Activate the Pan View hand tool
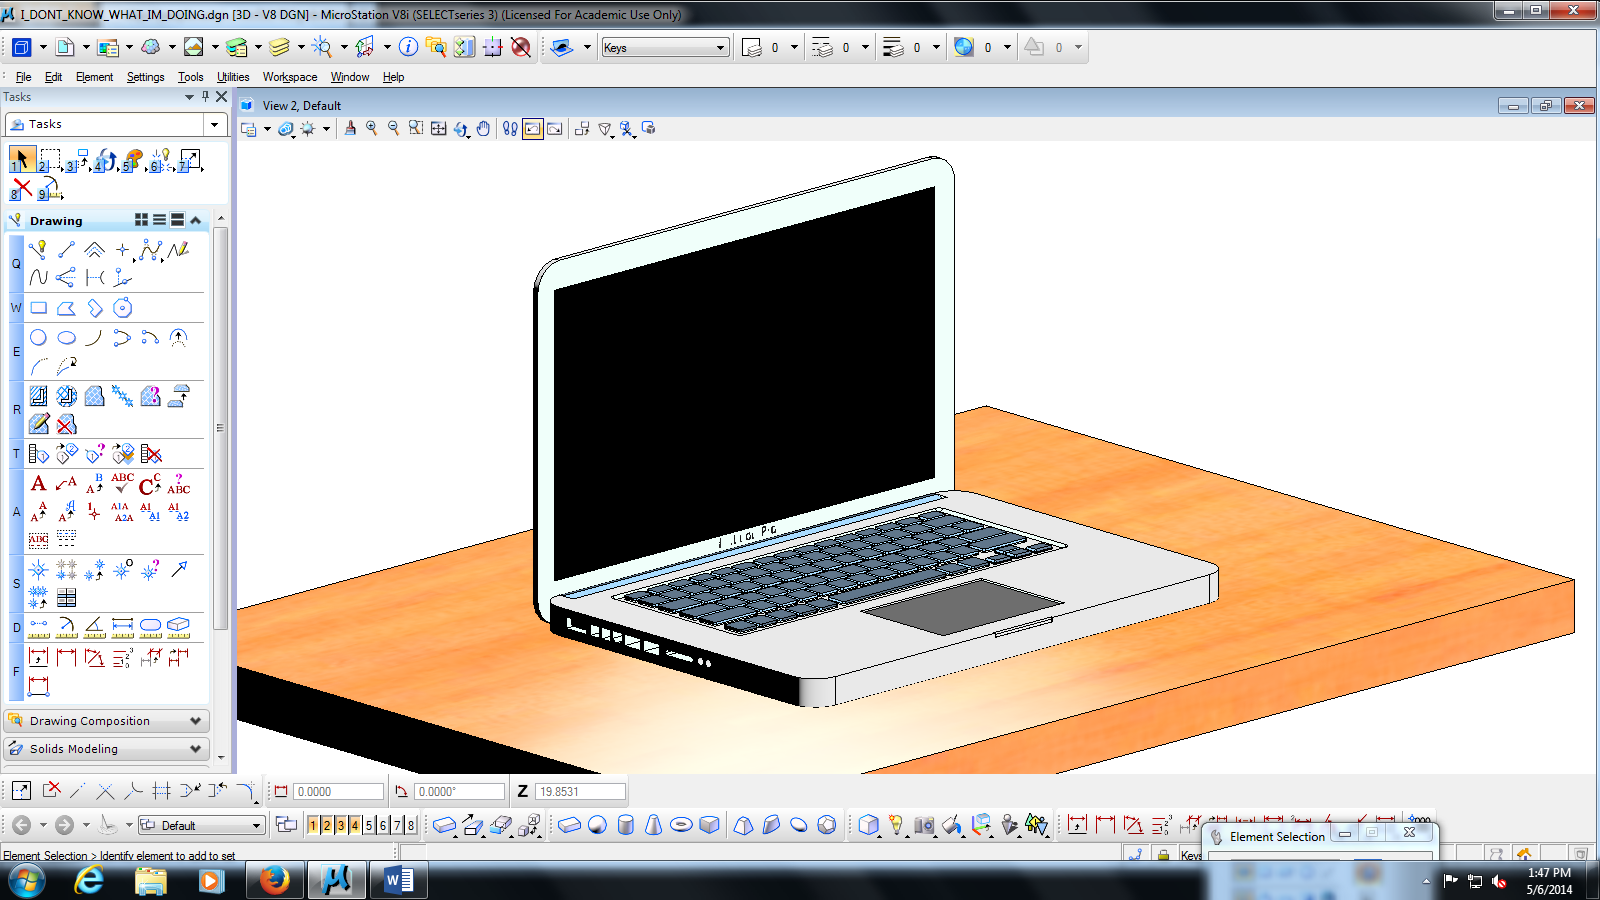 tap(483, 129)
